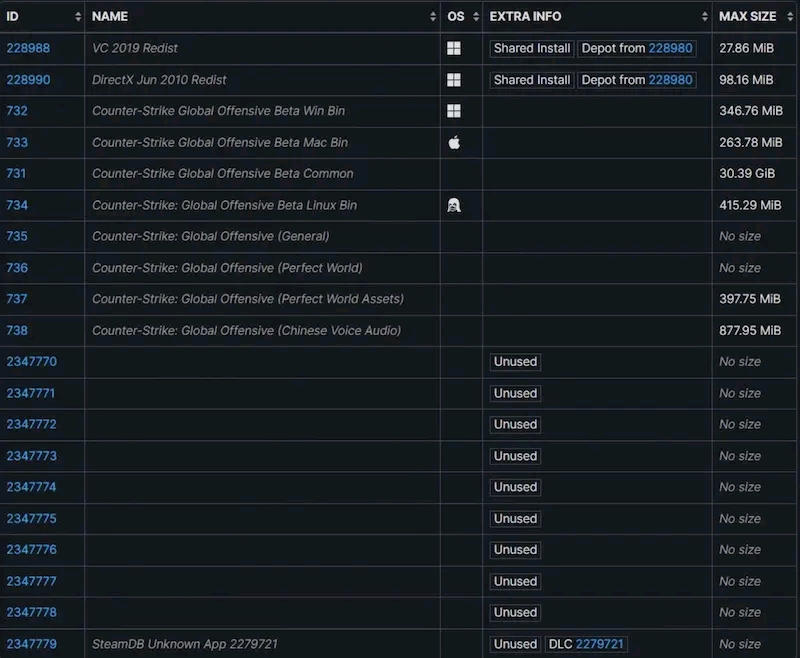
Task: Click Shared Install tag for DirectX Jun 2010 Redist
Action: tap(532, 80)
